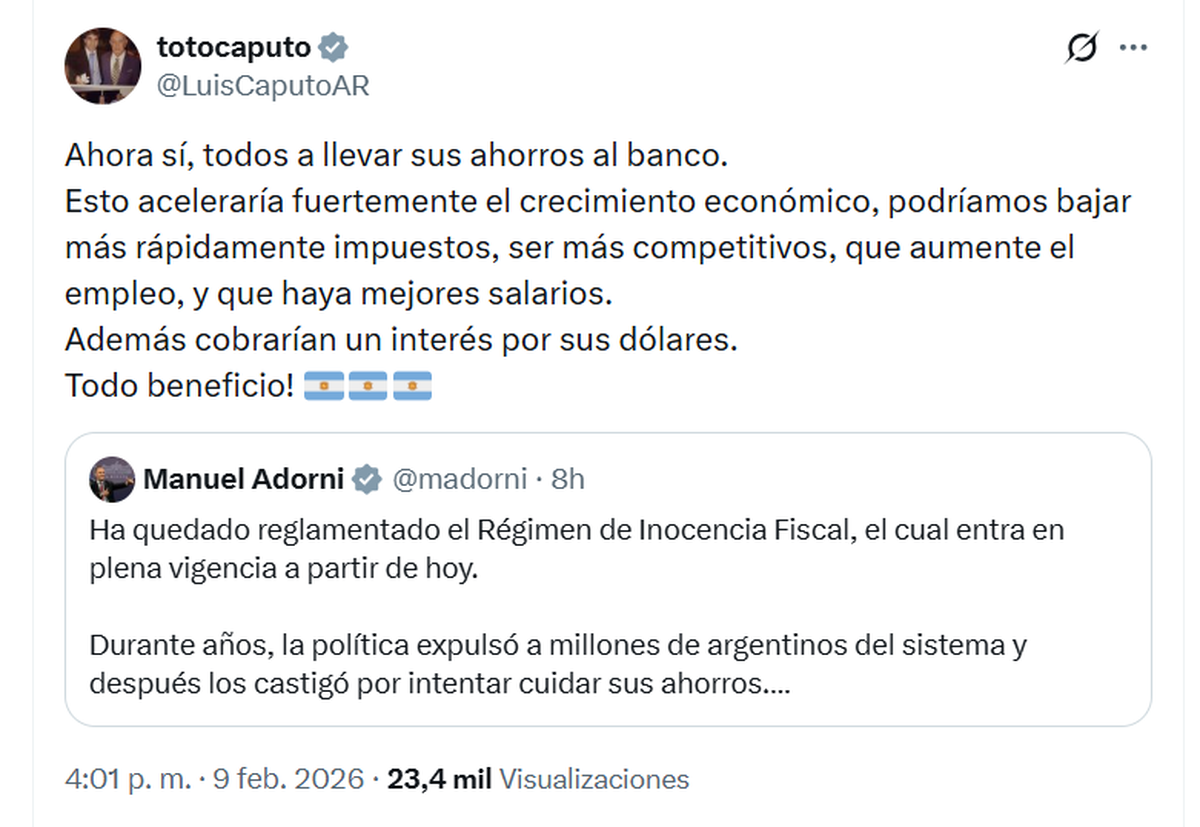The image size is (1200, 827).
Task: View the 23,4 mil Visualizaciones count
Action: pos(538,779)
